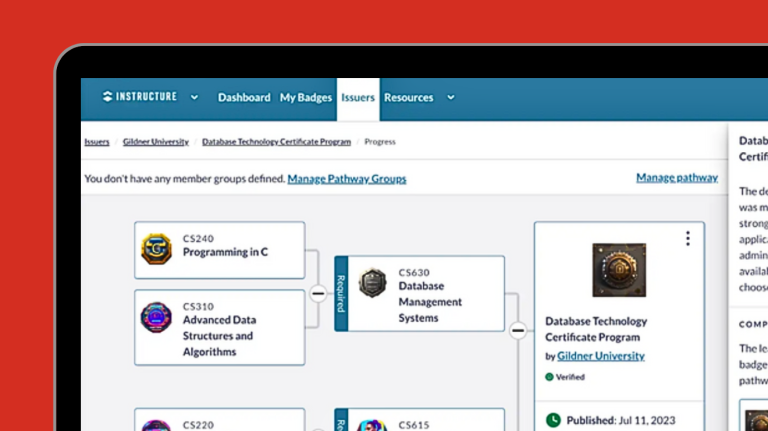768x431 pixels.
Task: Select the CS220 course card
Action: (219, 420)
